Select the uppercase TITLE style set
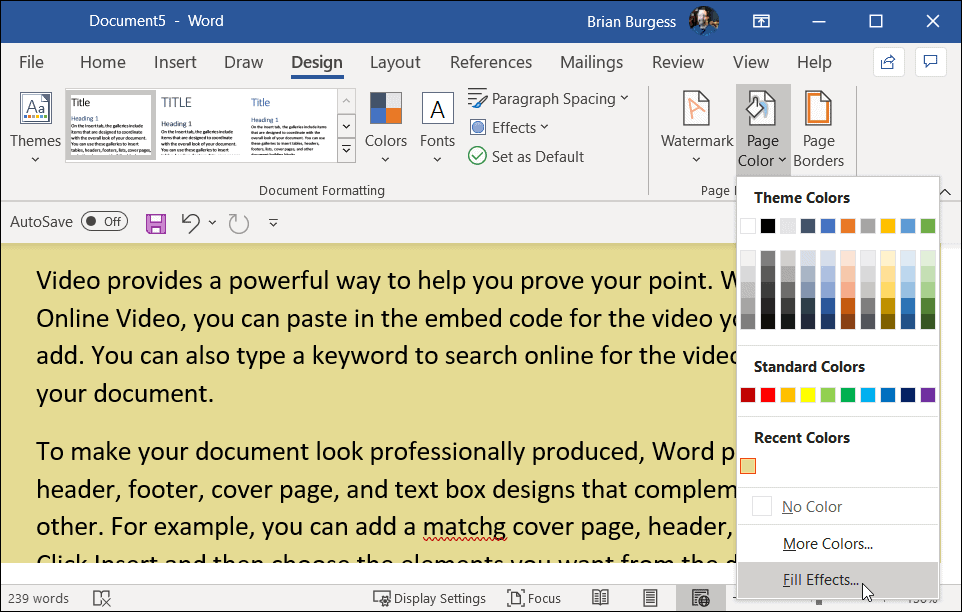962x615 pixels. click(200, 125)
